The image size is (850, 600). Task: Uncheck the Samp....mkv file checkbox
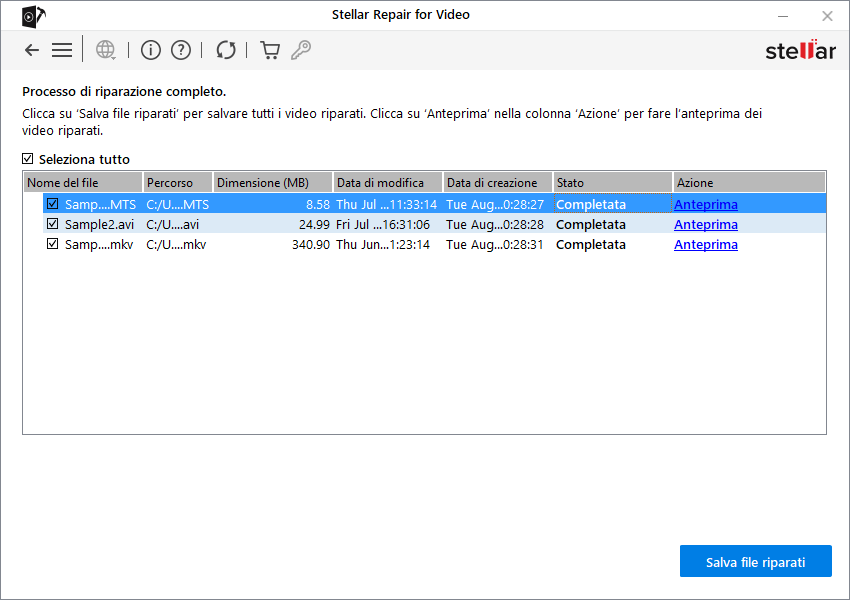click(52, 244)
